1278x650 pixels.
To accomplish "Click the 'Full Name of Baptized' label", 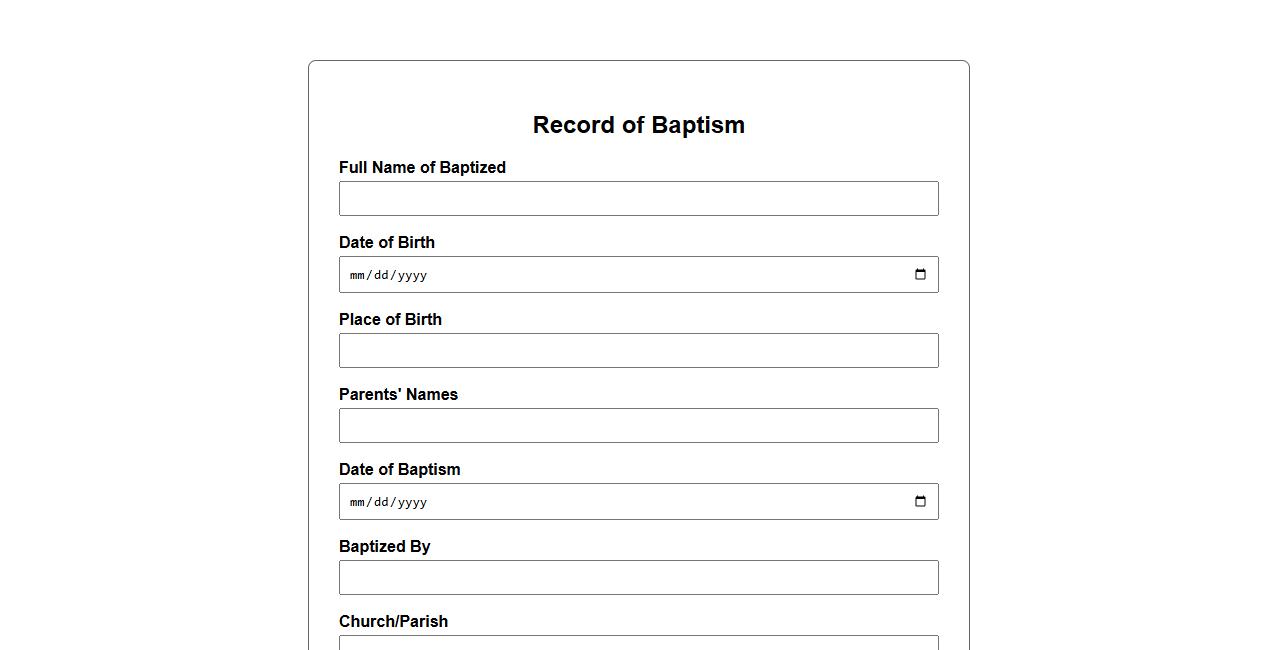I will tap(422, 168).
